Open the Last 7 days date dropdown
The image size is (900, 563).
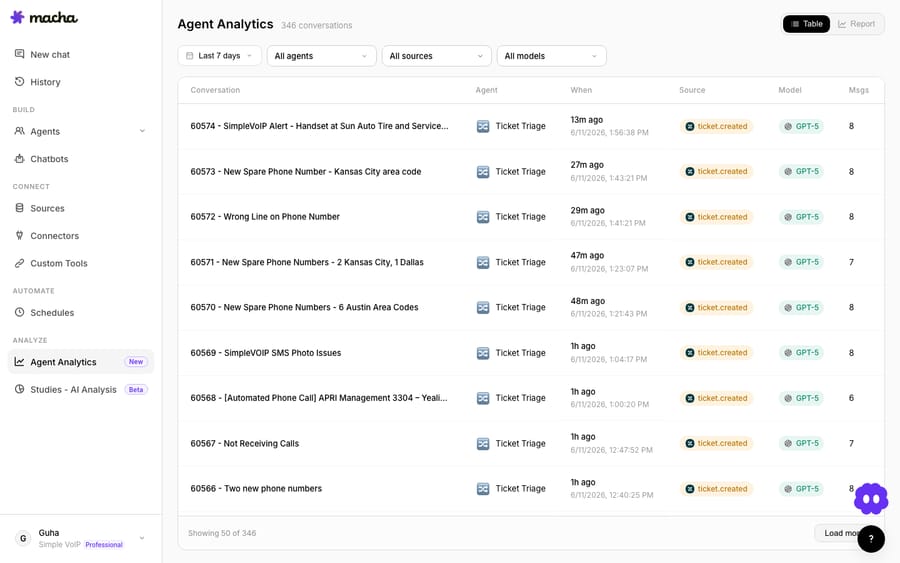219,56
